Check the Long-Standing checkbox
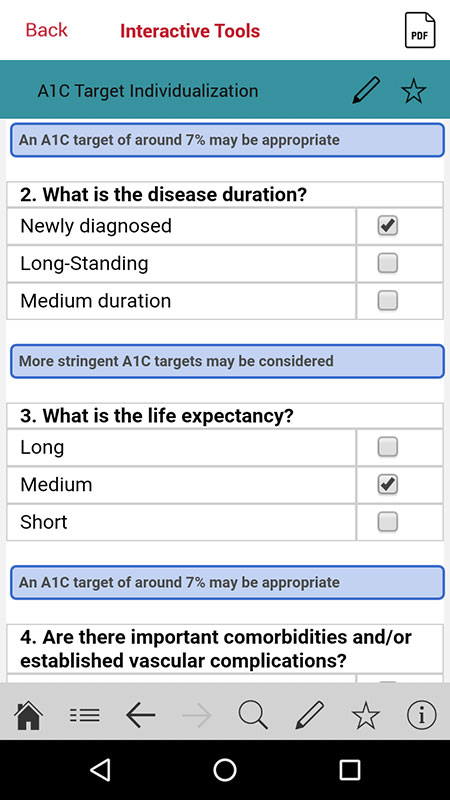This screenshot has height=800, width=450. 388,263
